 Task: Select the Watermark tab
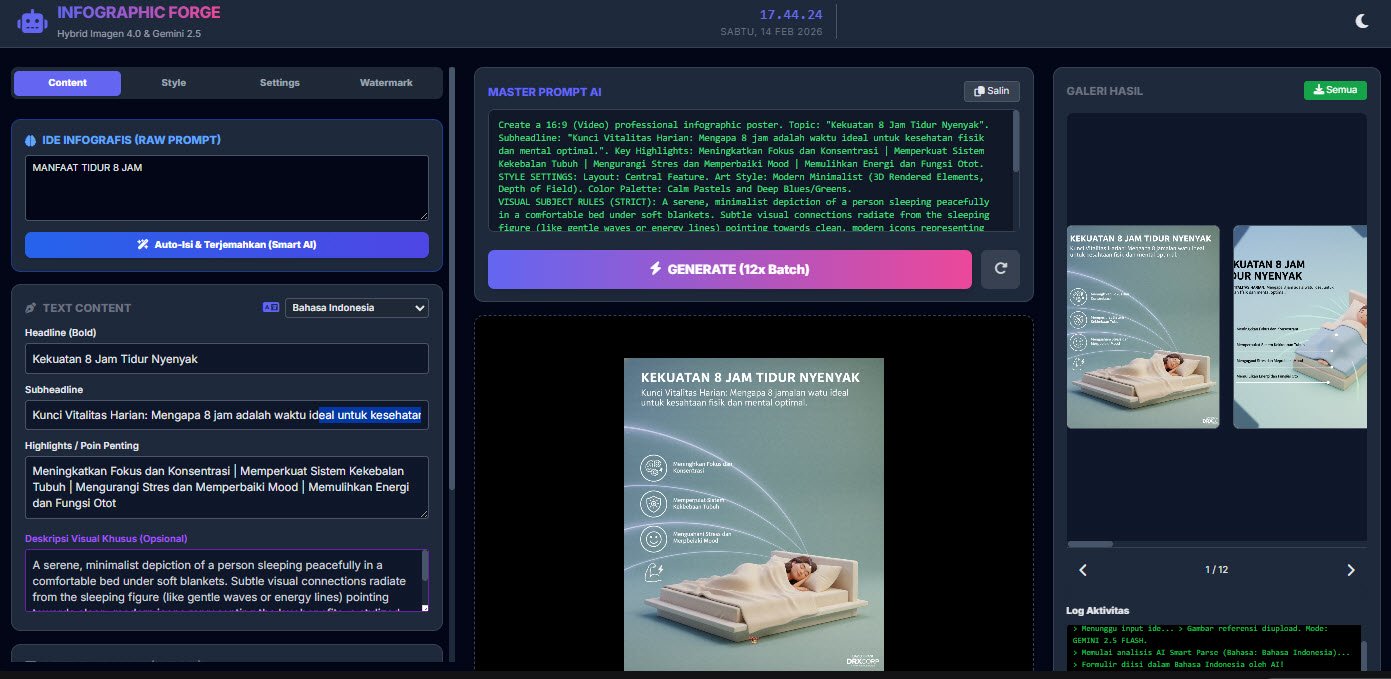point(386,83)
